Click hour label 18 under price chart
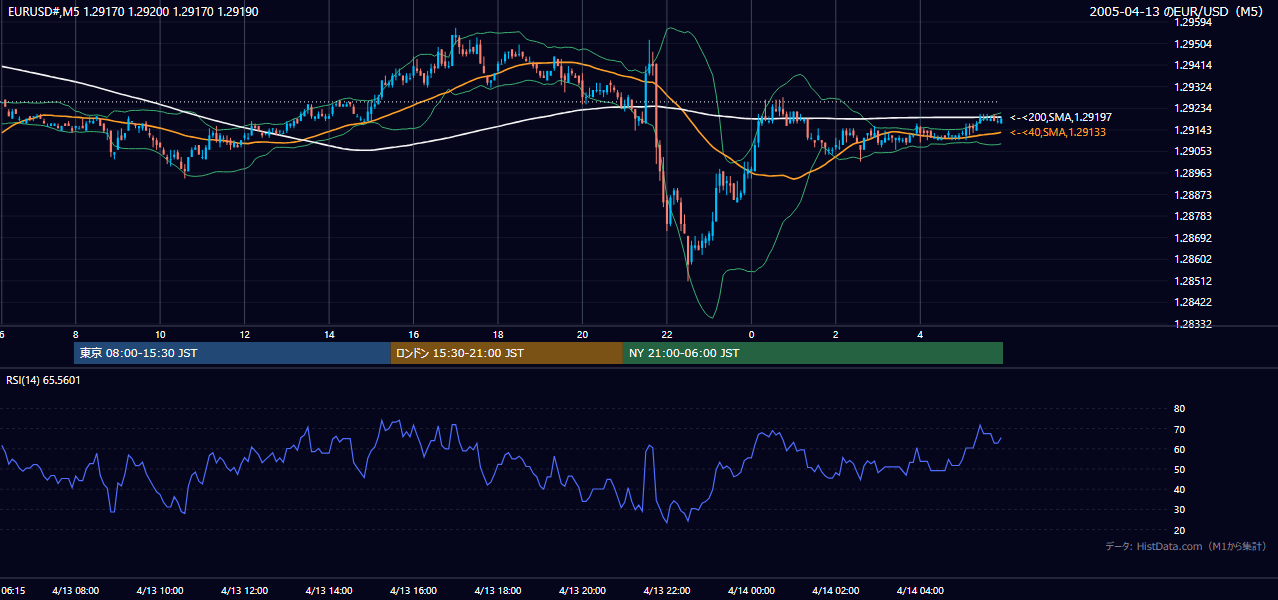Screen dimensions: 1278x600 click(x=498, y=334)
